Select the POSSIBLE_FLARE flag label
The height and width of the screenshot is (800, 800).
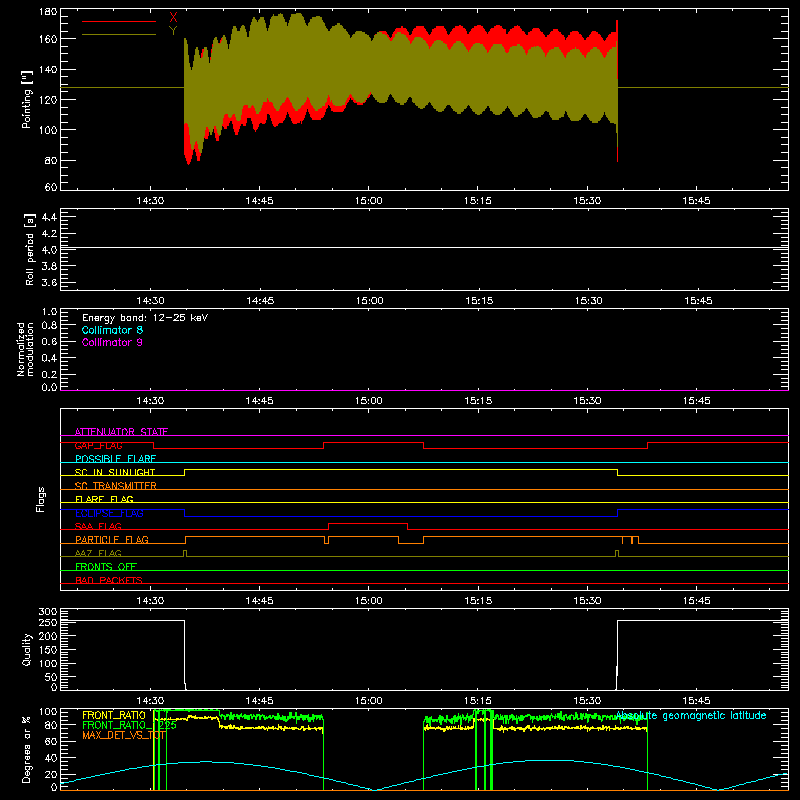115,459
